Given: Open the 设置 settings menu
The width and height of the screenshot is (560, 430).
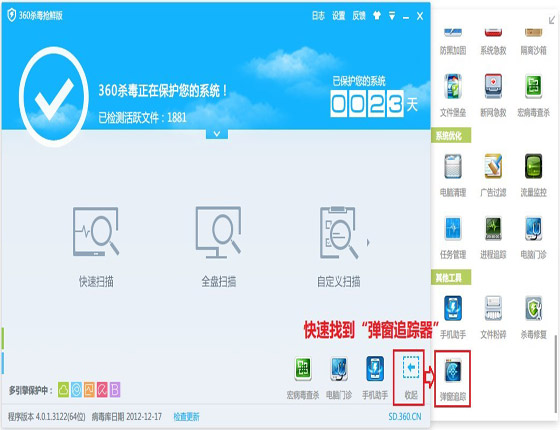Looking at the screenshot, I should coord(339,16).
